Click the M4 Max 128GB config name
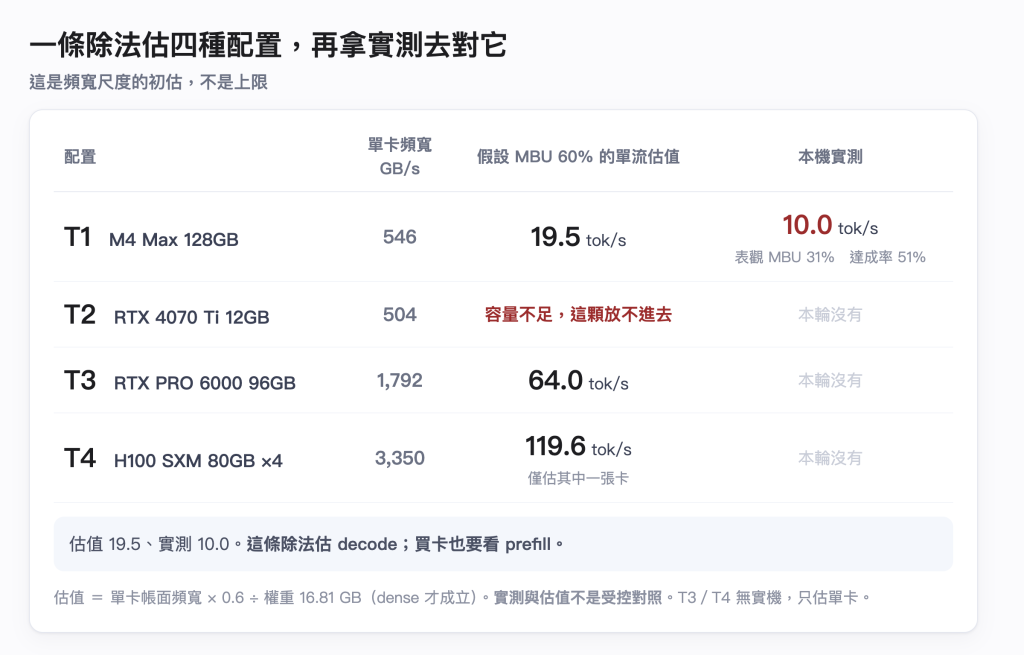The image size is (1024, 655). [x=174, y=240]
